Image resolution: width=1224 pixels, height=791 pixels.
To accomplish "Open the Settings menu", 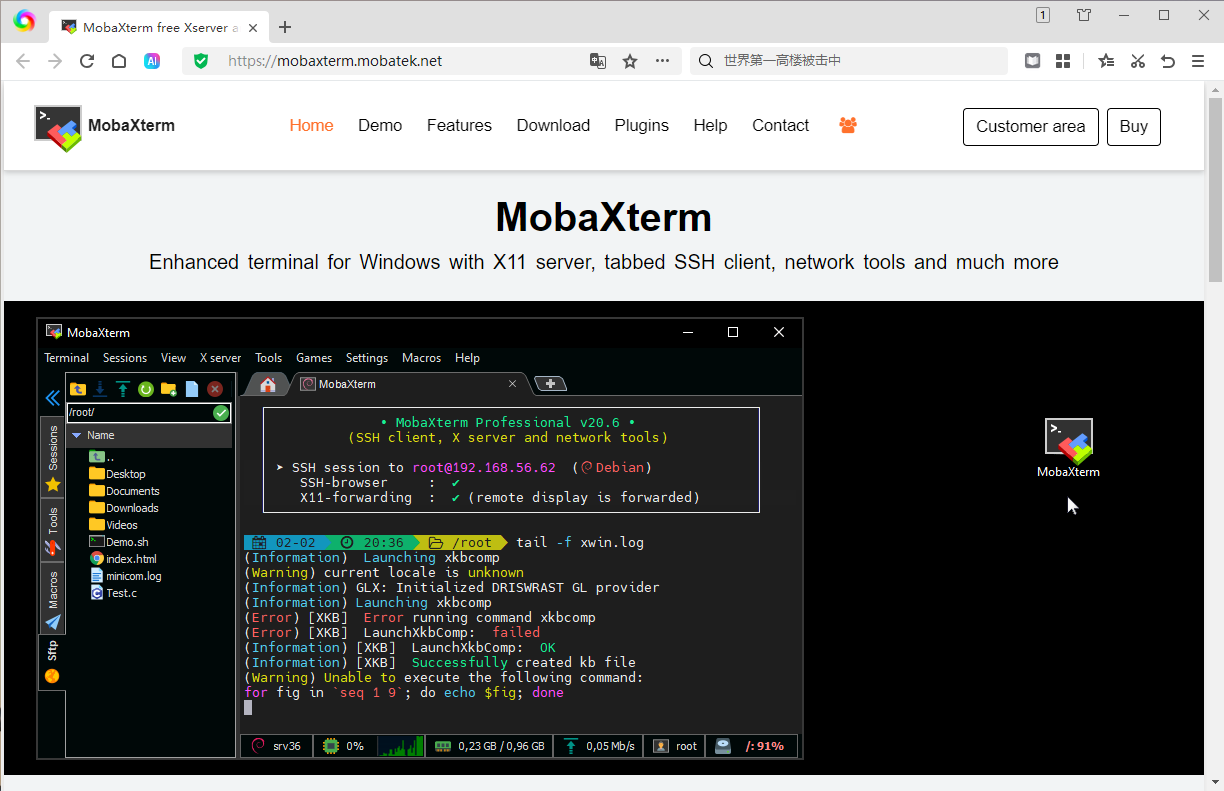I will (x=367, y=358).
